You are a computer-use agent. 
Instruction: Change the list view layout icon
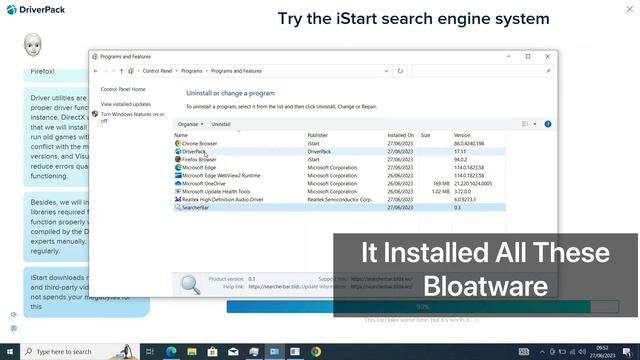click(525, 124)
